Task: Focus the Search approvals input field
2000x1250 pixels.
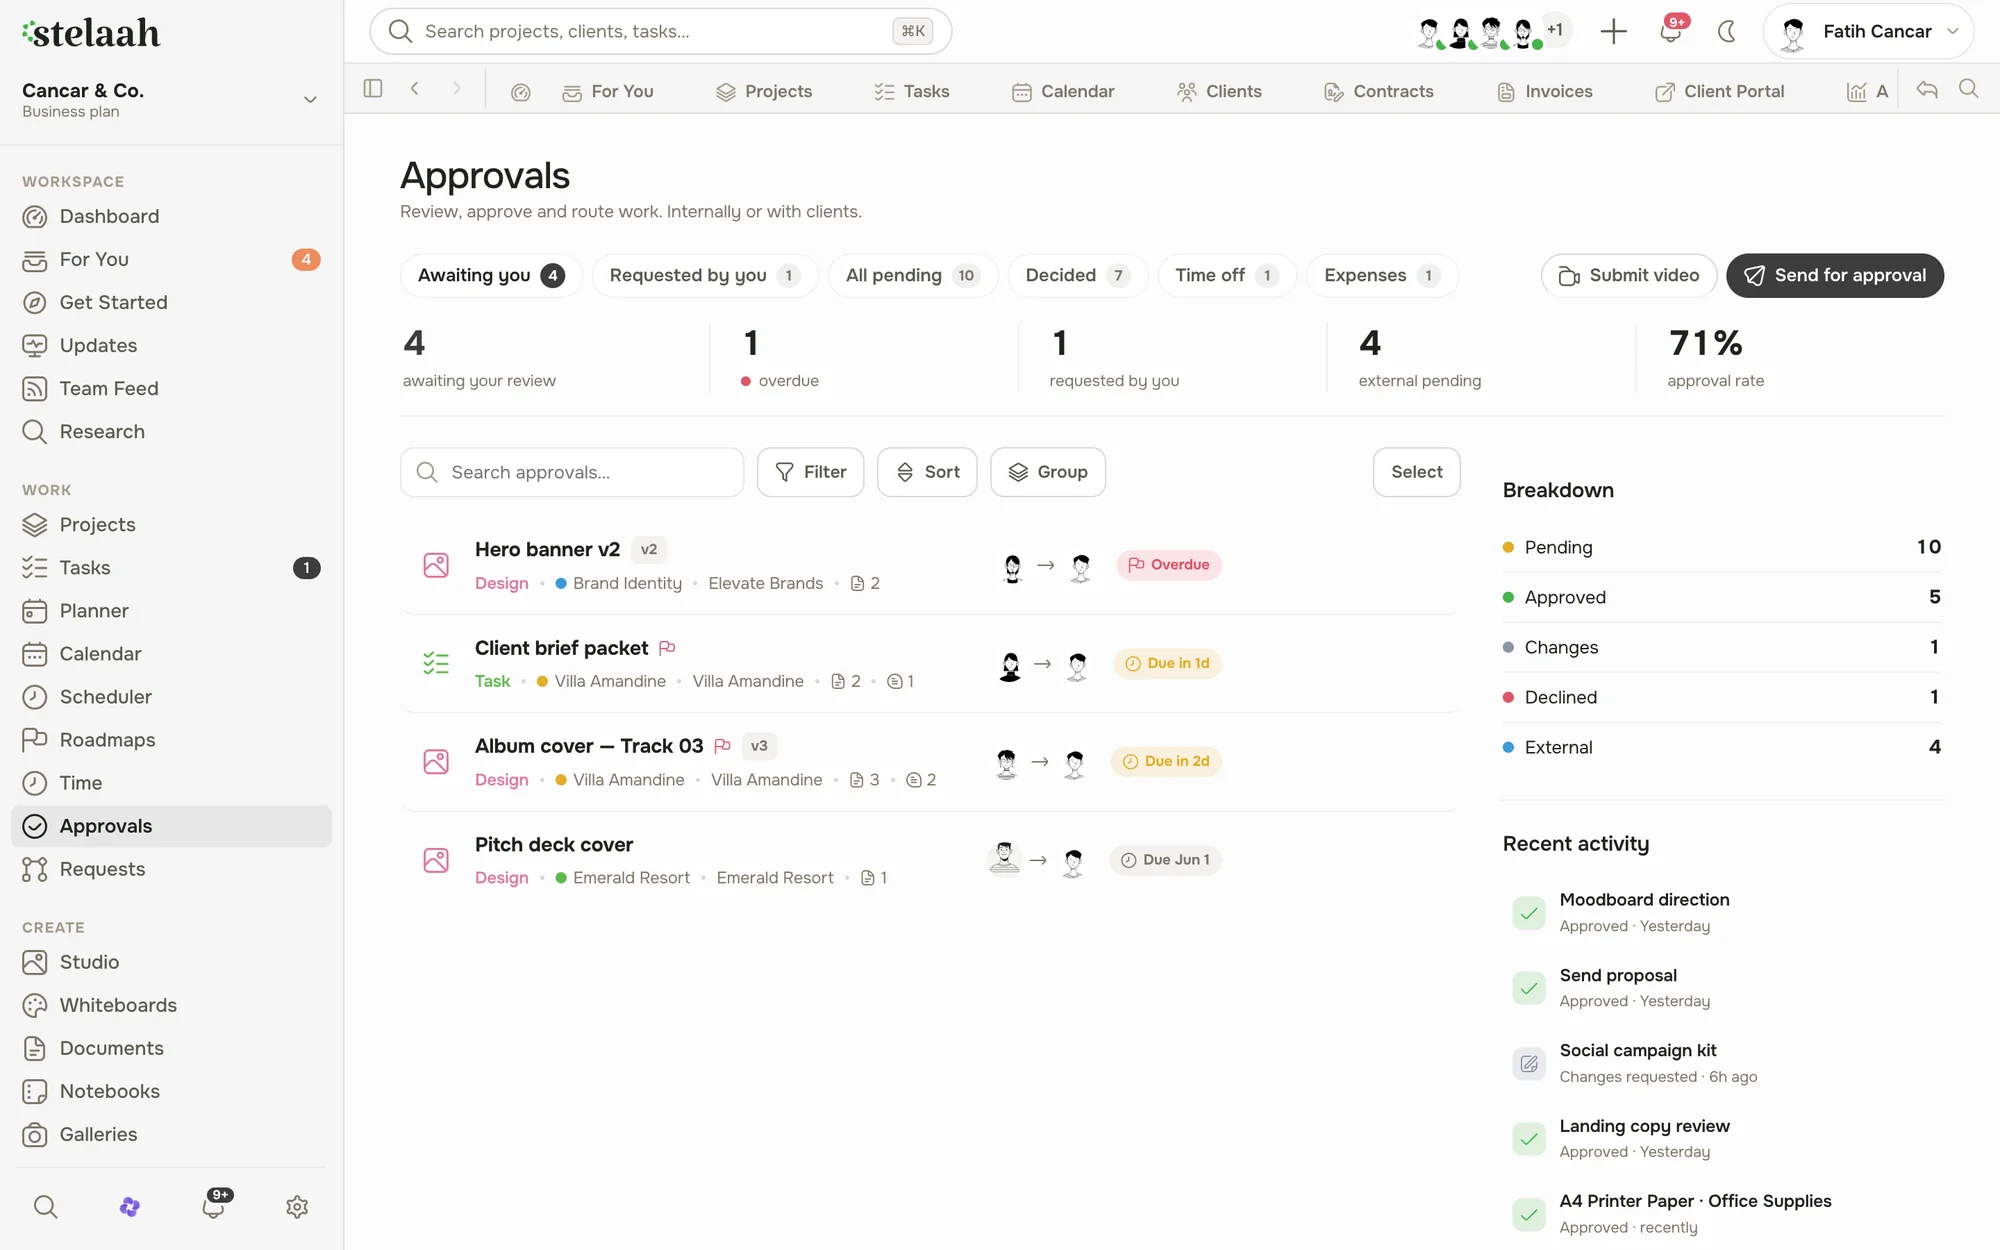Action: pyautogui.click(x=572, y=472)
